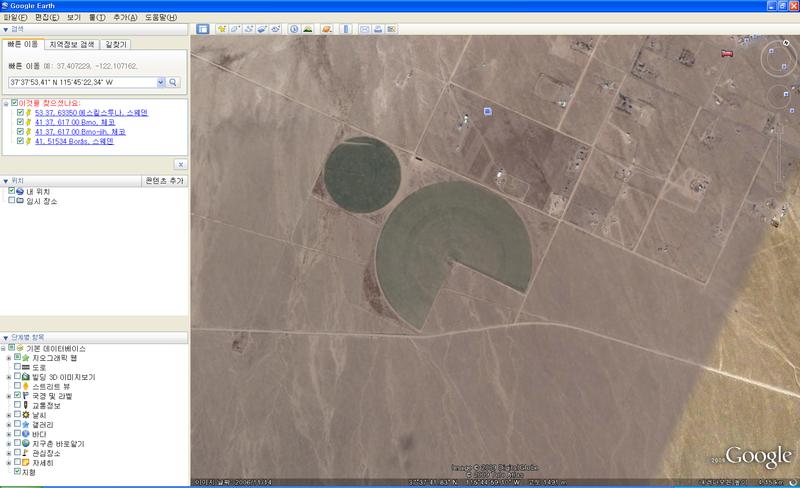Toggle the 지형 layer checkbox
800x488 pixels.
[17, 471]
